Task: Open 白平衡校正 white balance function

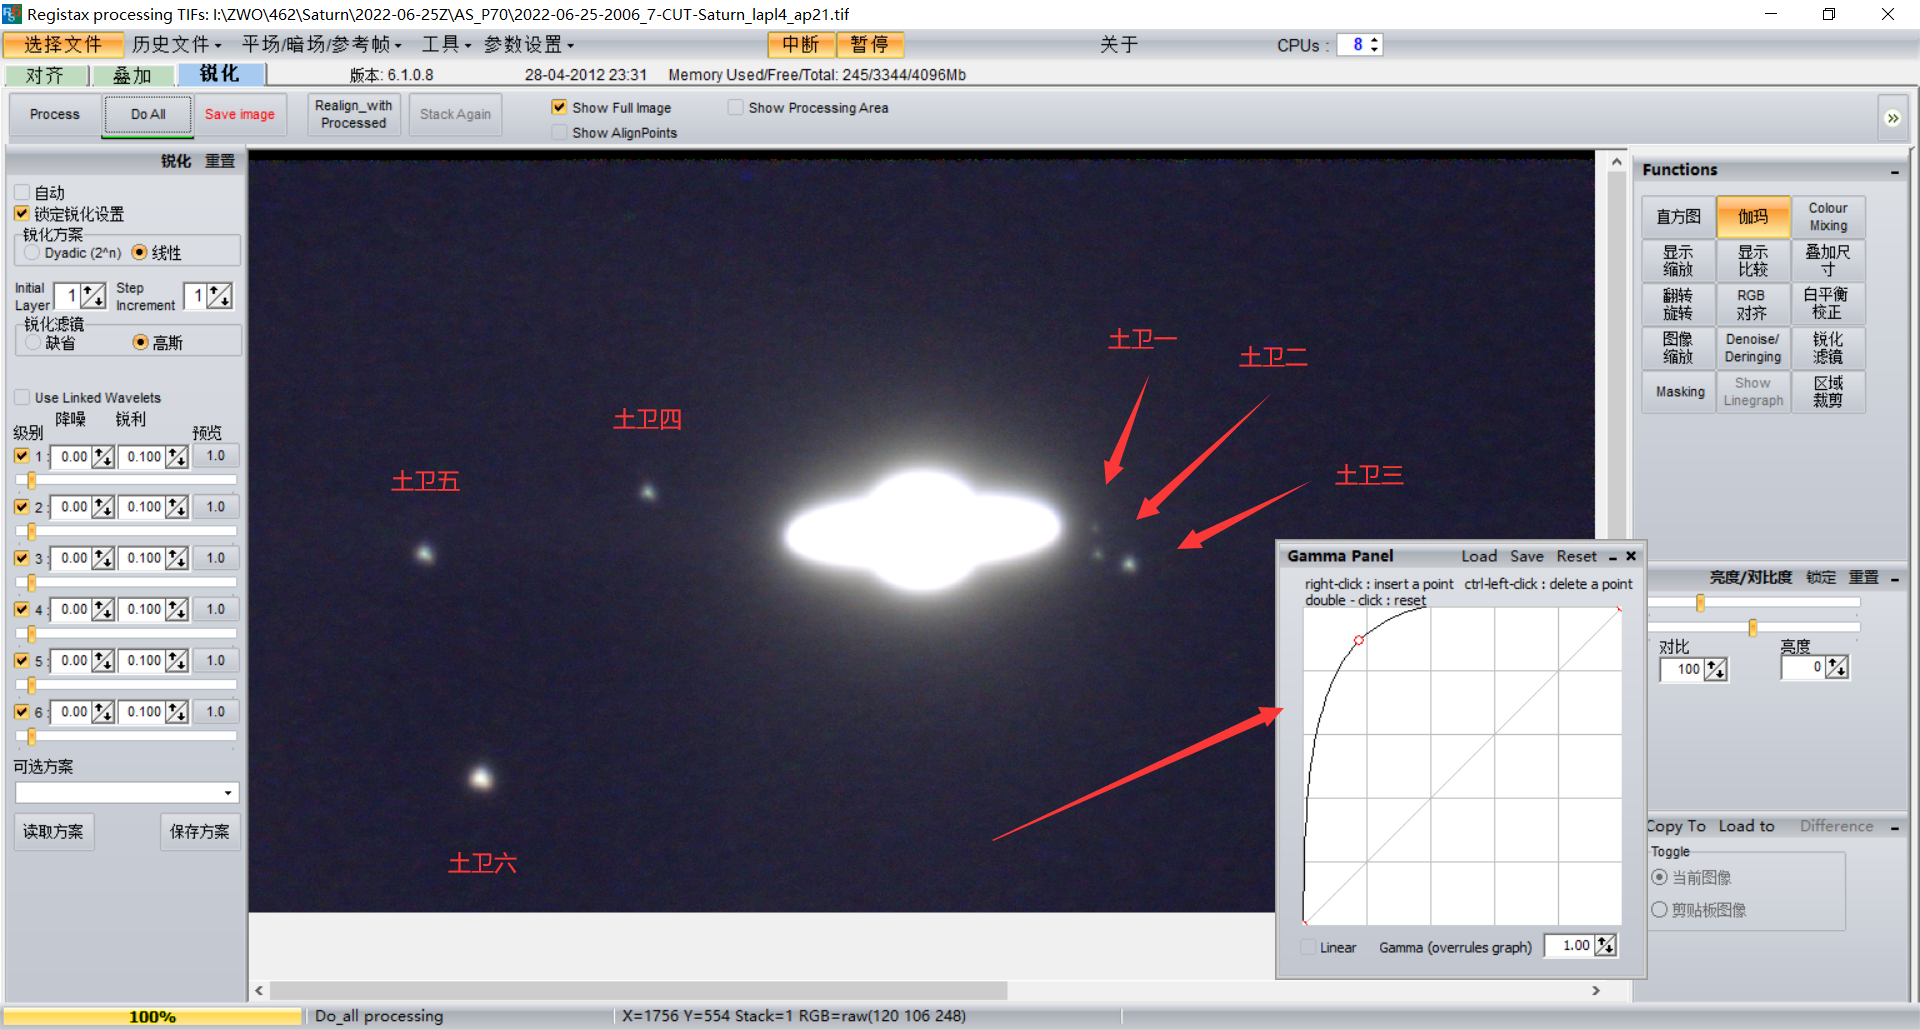Action: [x=1828, y=304]
